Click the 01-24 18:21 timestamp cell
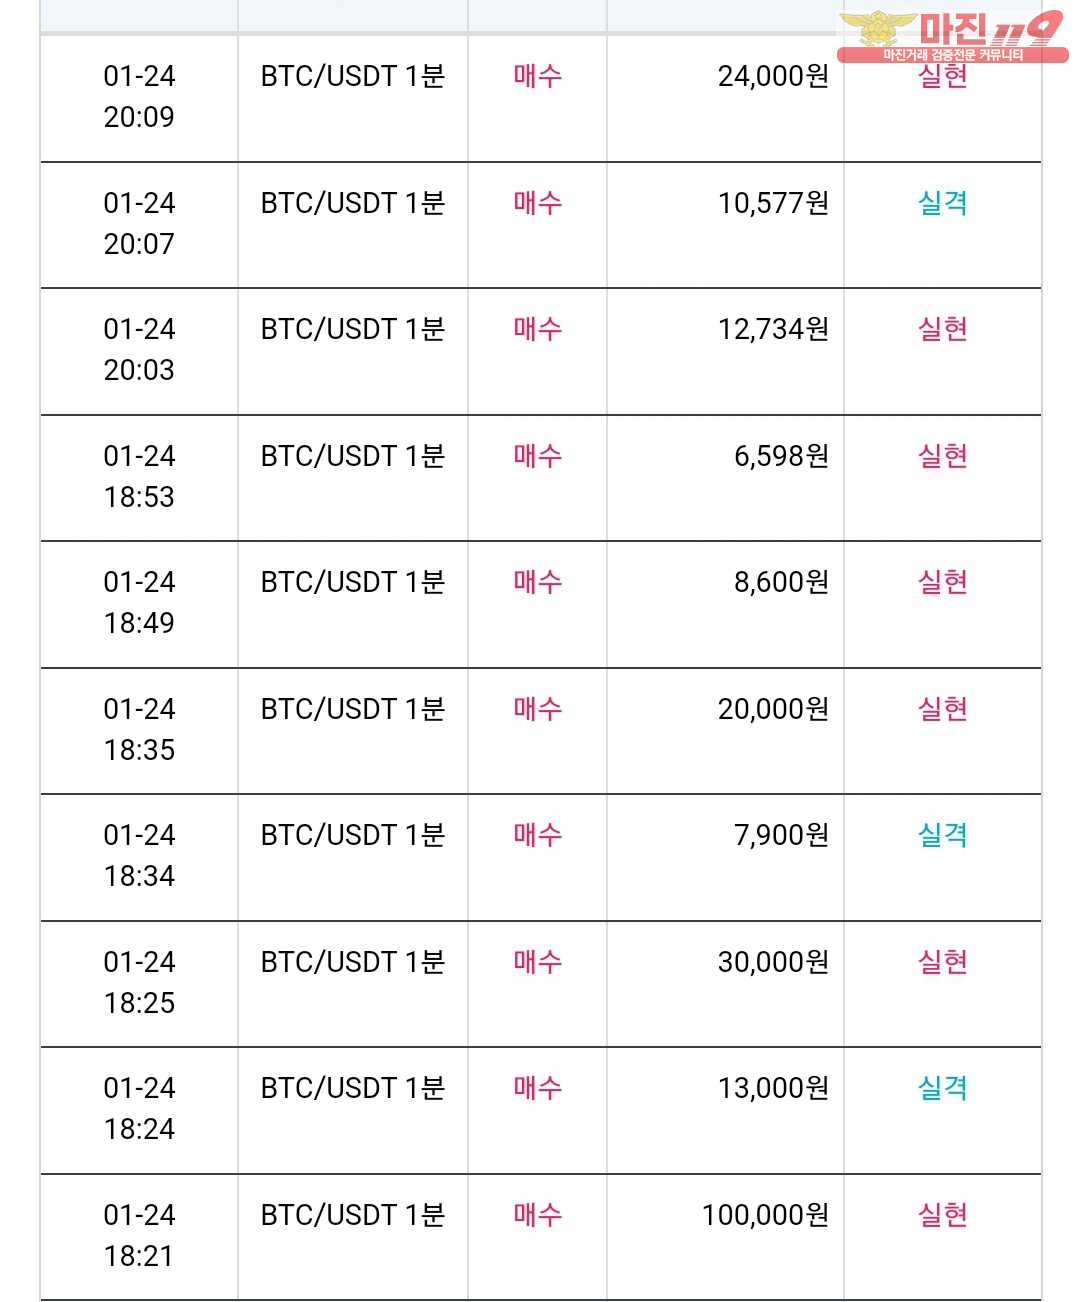 (139, 1235)
